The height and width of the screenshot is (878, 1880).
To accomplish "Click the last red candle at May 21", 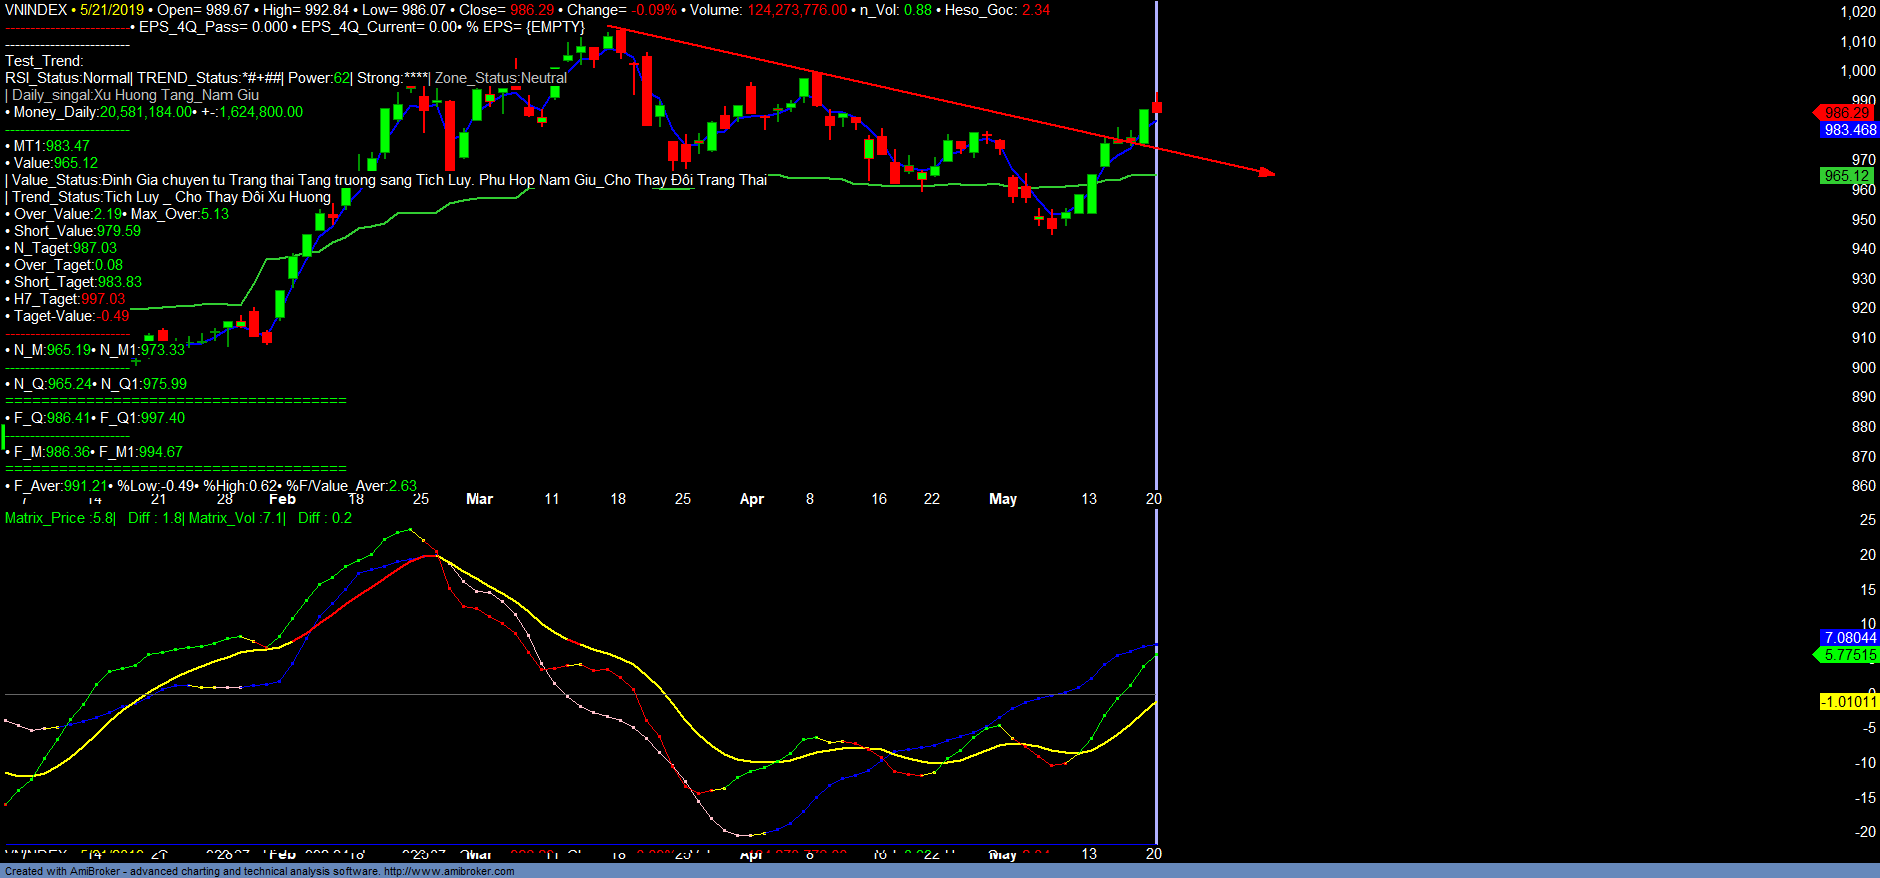I will (1157, 106).
